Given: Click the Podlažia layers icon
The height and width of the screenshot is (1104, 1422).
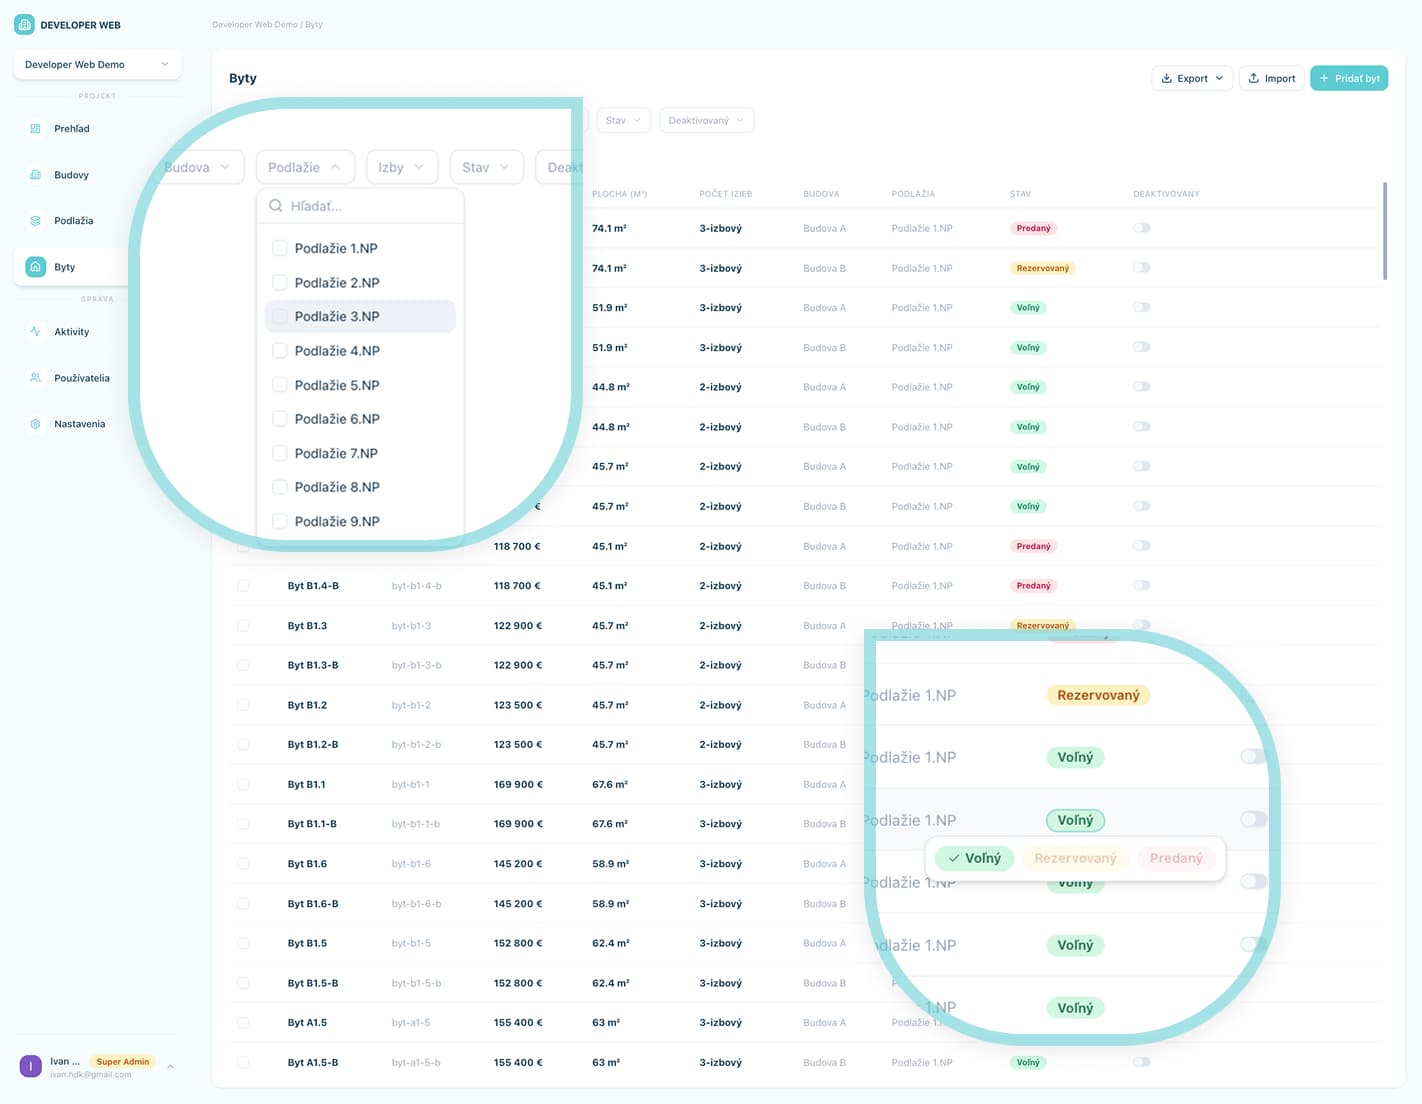Looking at the screenshot, I should click(35, 221).
